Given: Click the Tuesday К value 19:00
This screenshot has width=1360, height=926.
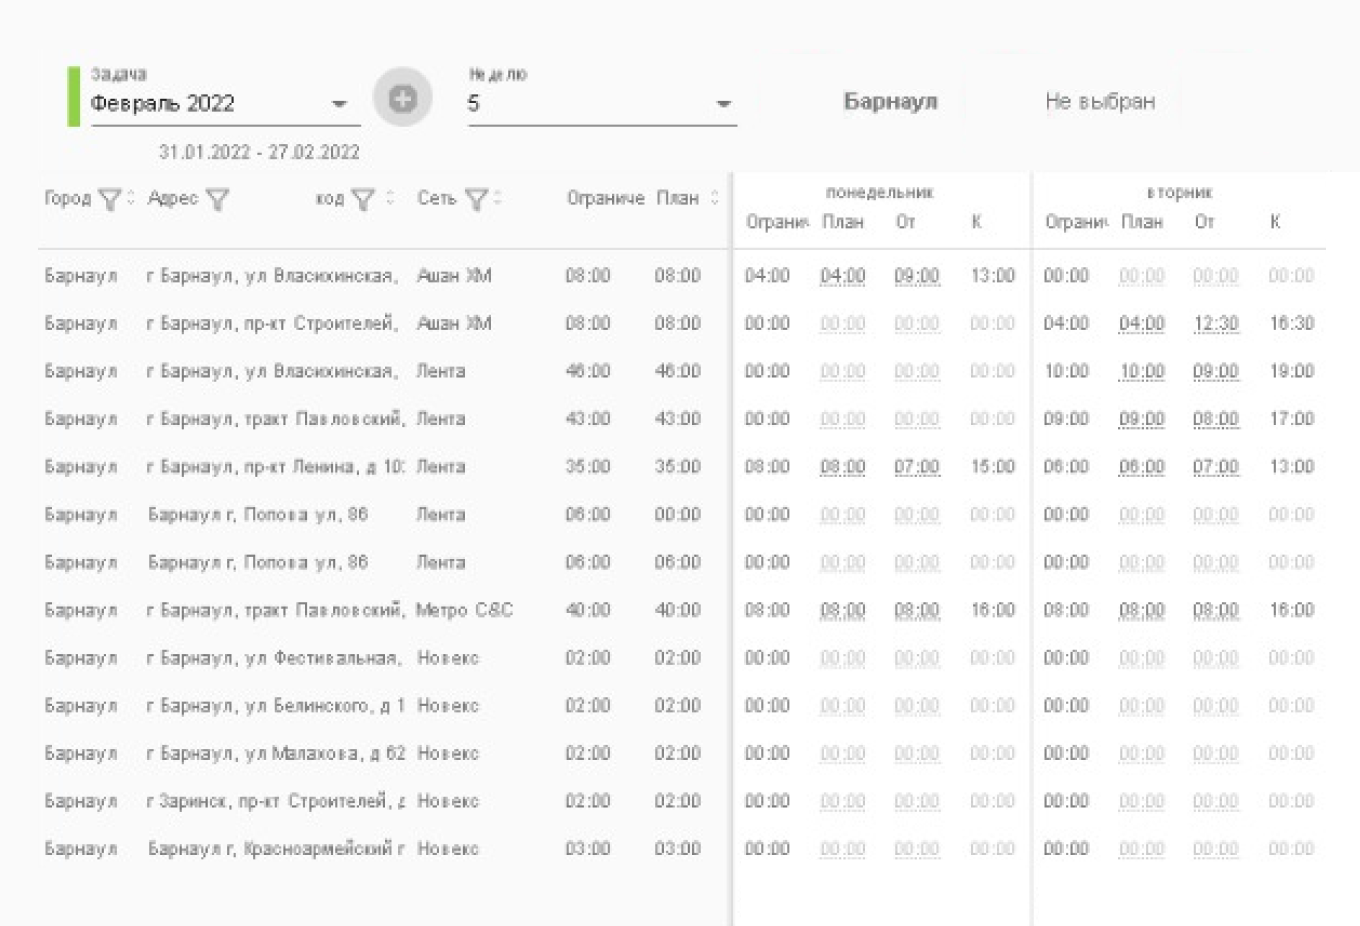Looking at the screenshot, I should click(1291, 371).
